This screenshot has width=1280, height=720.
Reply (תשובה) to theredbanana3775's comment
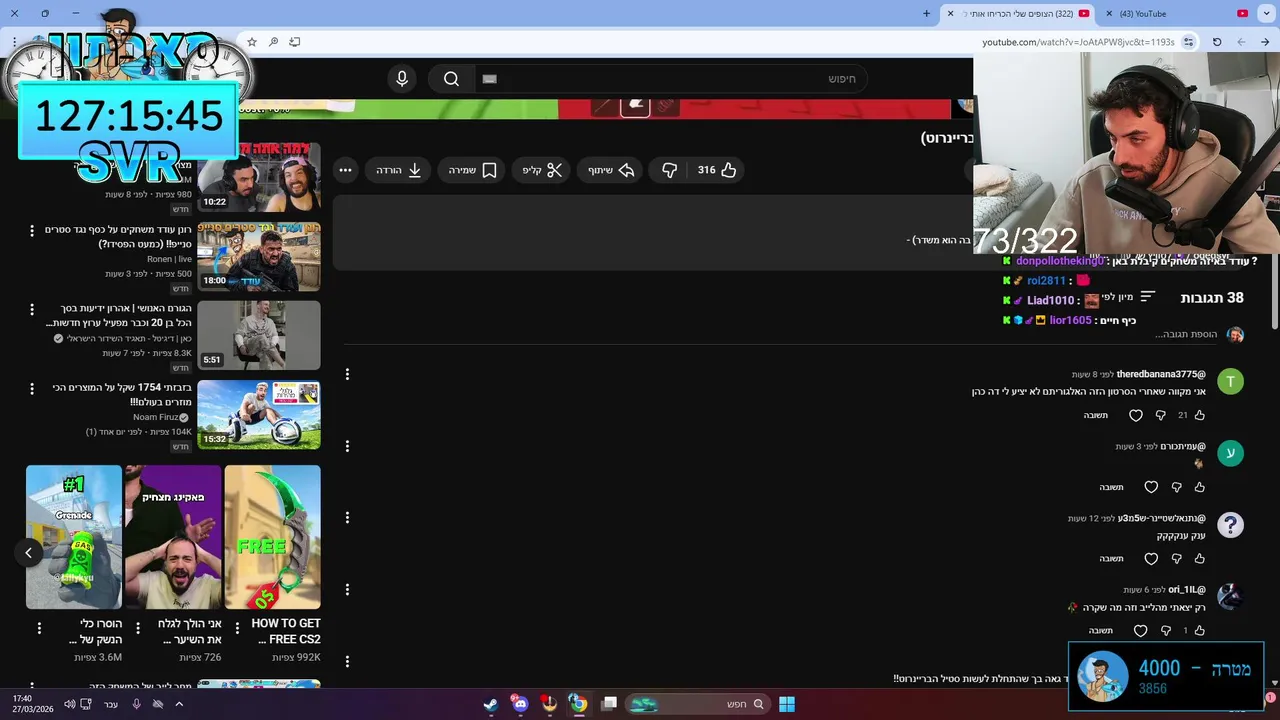tap(1096, 415)
